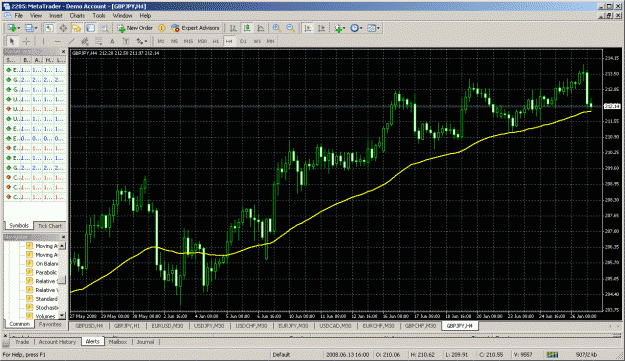Select the Text 'A' drawing tool

point(112,41)
